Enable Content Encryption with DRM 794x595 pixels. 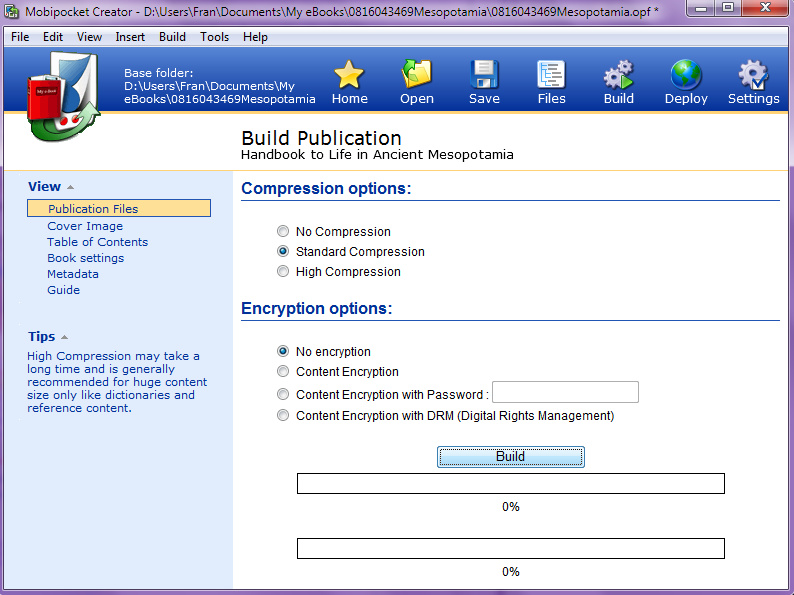tap(283, 415)
